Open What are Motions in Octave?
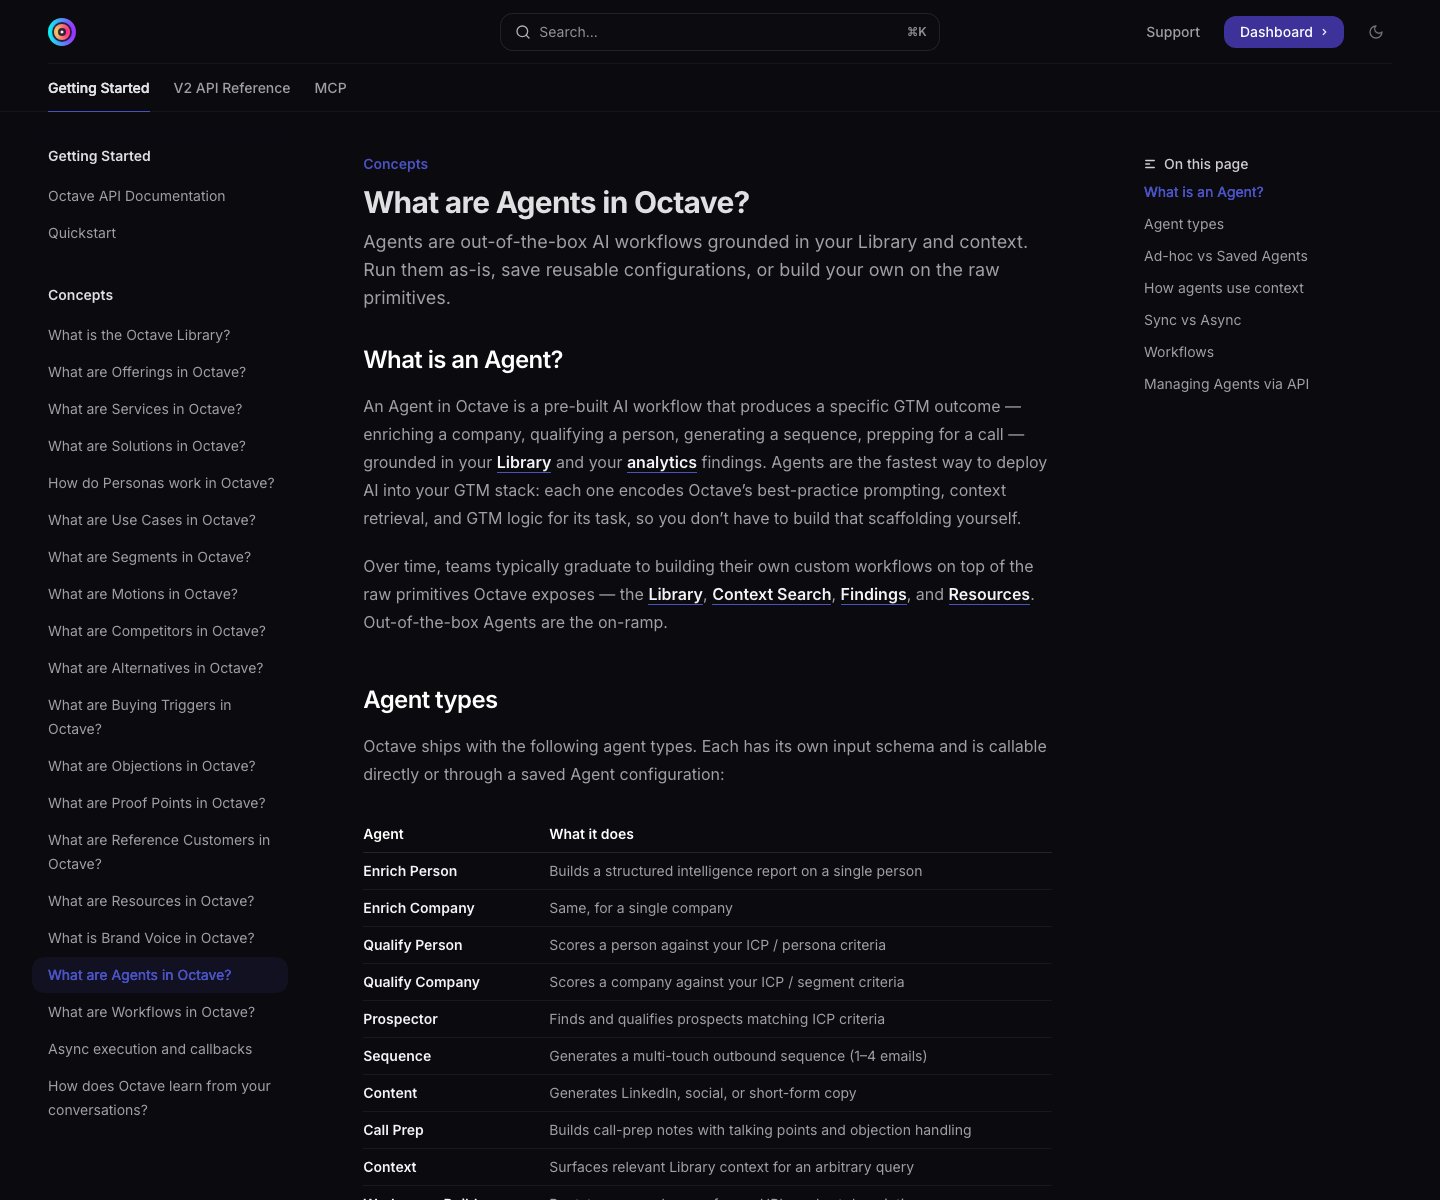Screen dimensions: 1440x1200 [x=143, y=594]
